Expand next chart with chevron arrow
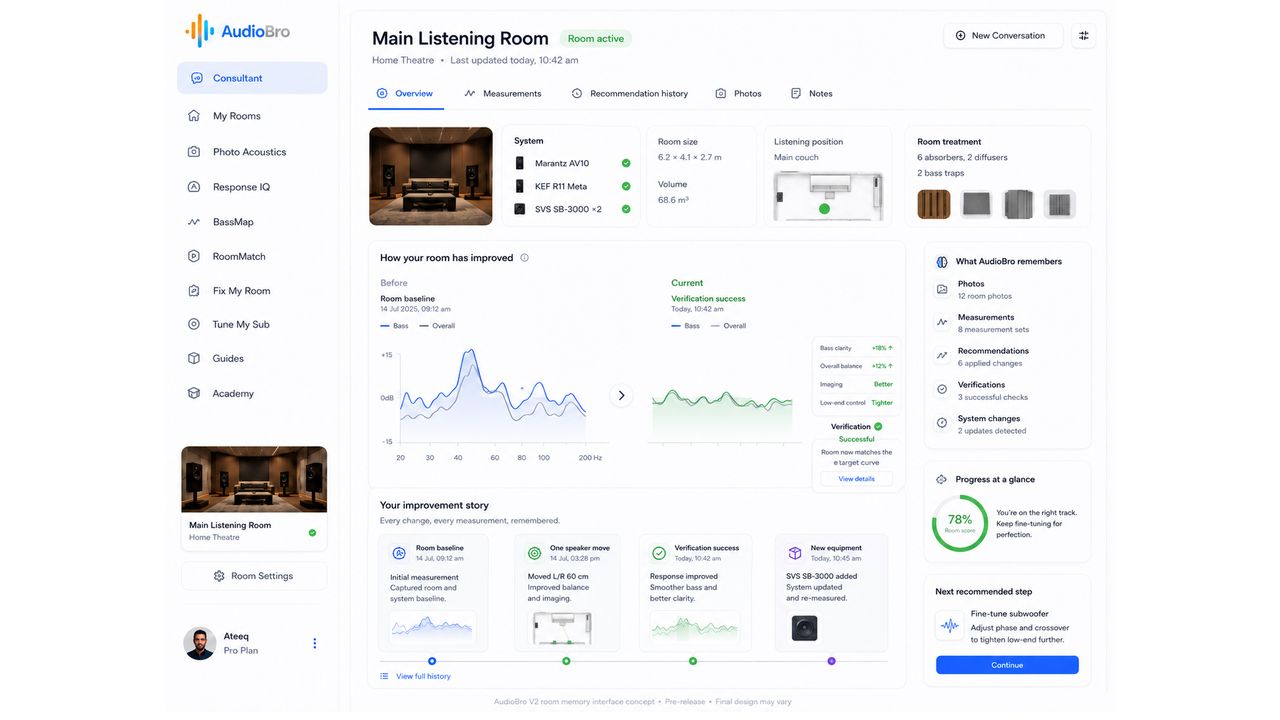The width and height of the screenshot is (1280, 720). (x=621, y=396)
